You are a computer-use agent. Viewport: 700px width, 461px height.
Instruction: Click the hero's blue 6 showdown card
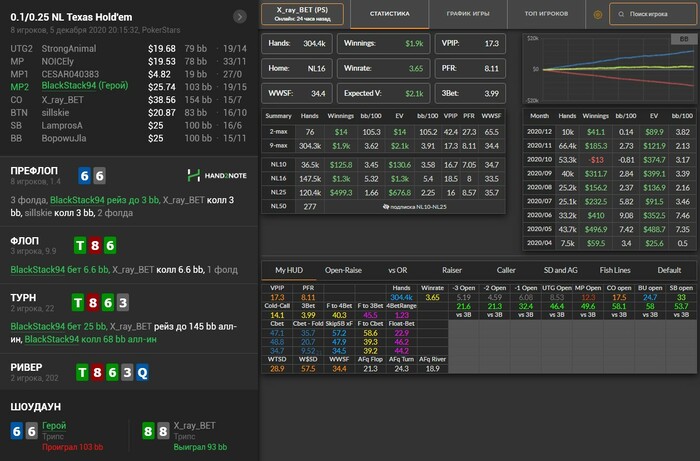(17, 431)
